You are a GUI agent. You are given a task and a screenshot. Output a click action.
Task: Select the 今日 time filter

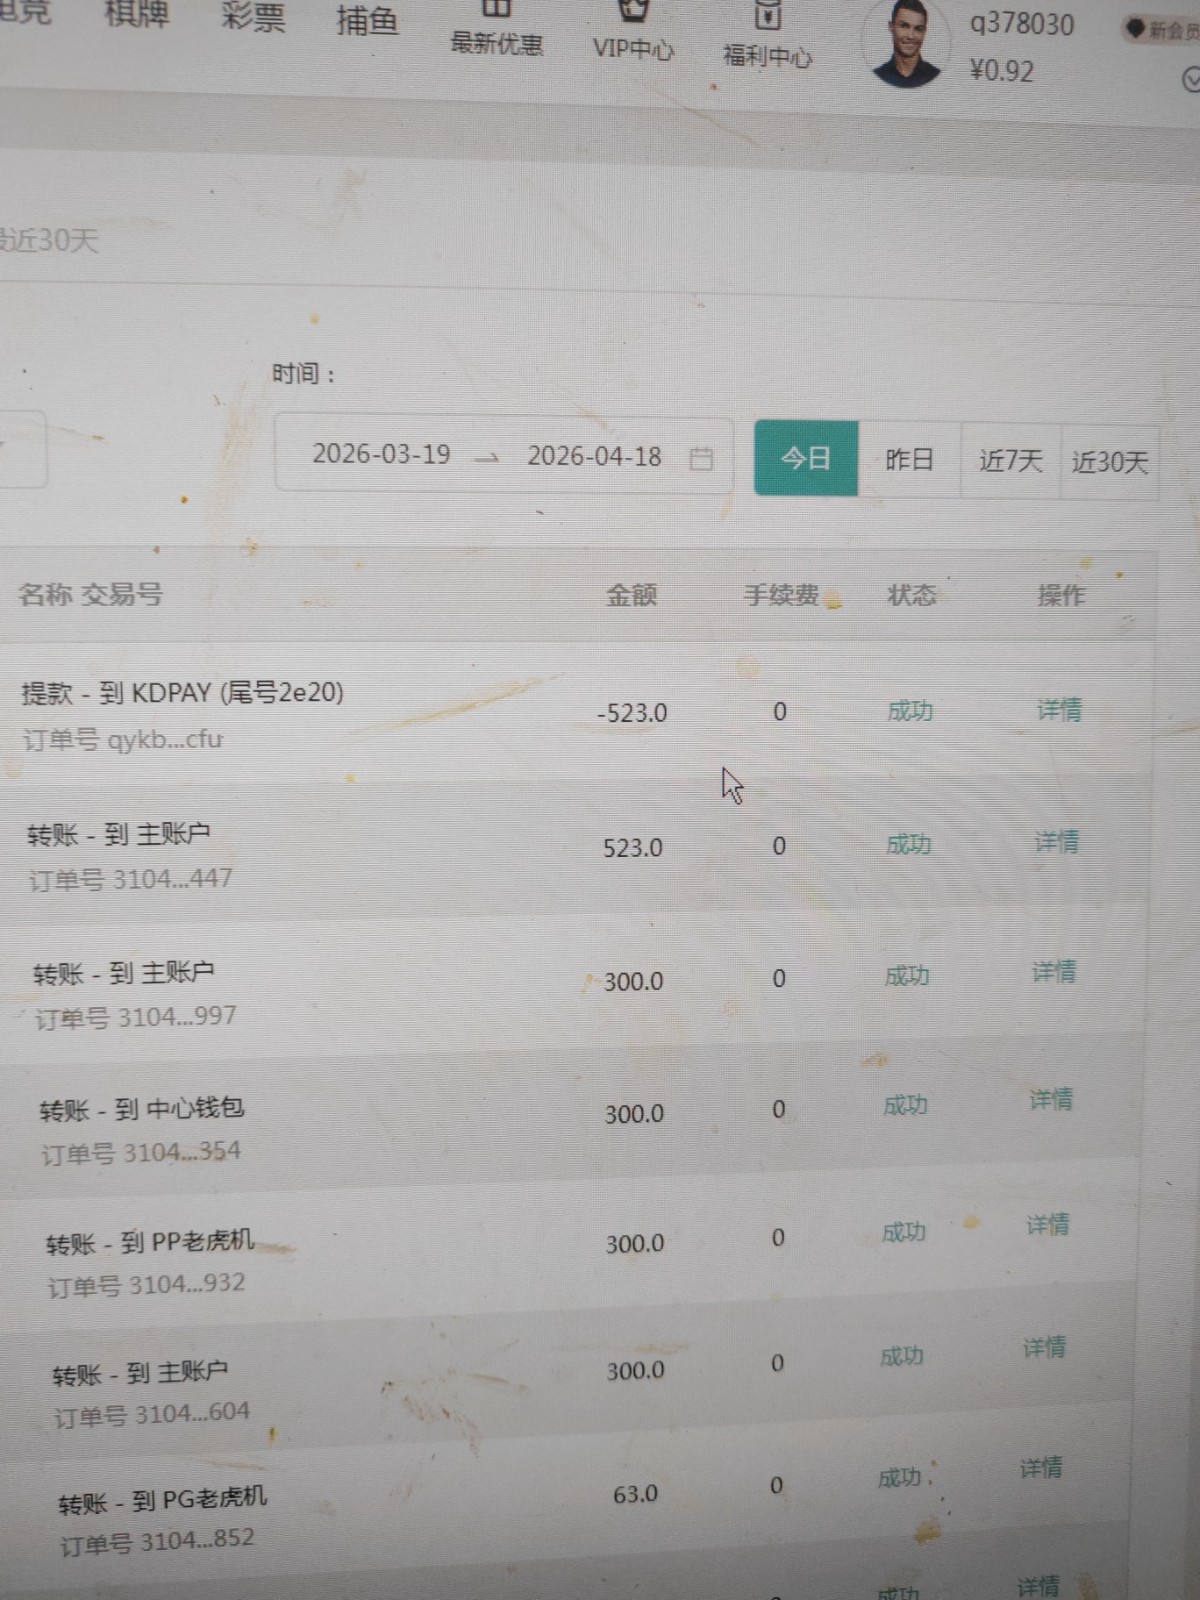[806, 459]
